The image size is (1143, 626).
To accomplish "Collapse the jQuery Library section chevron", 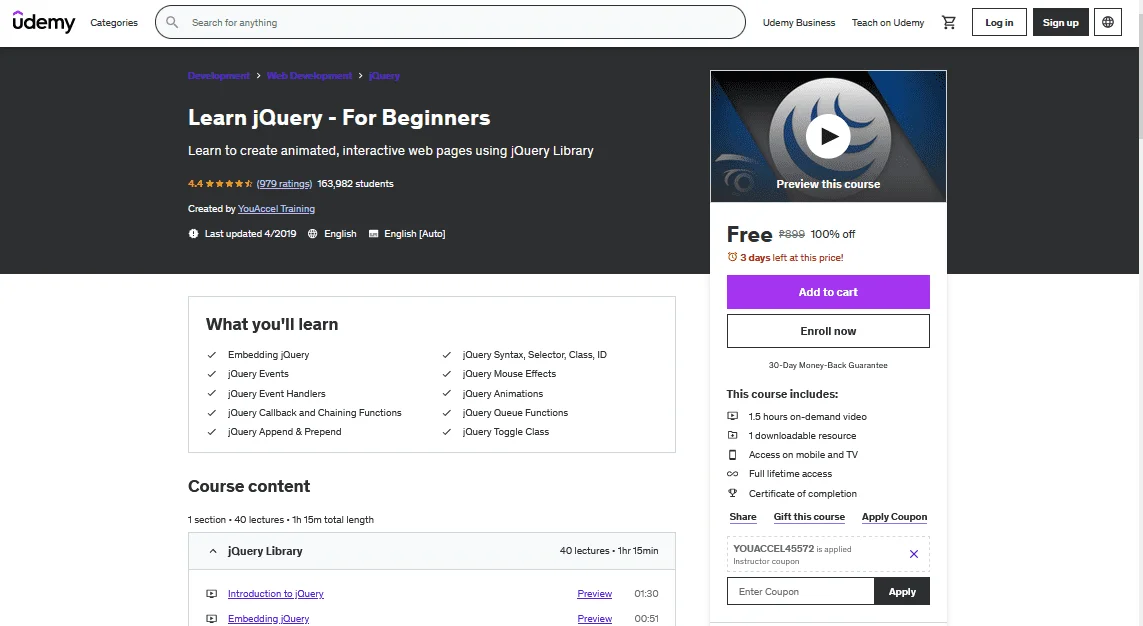I will click(x=213, y=551).
